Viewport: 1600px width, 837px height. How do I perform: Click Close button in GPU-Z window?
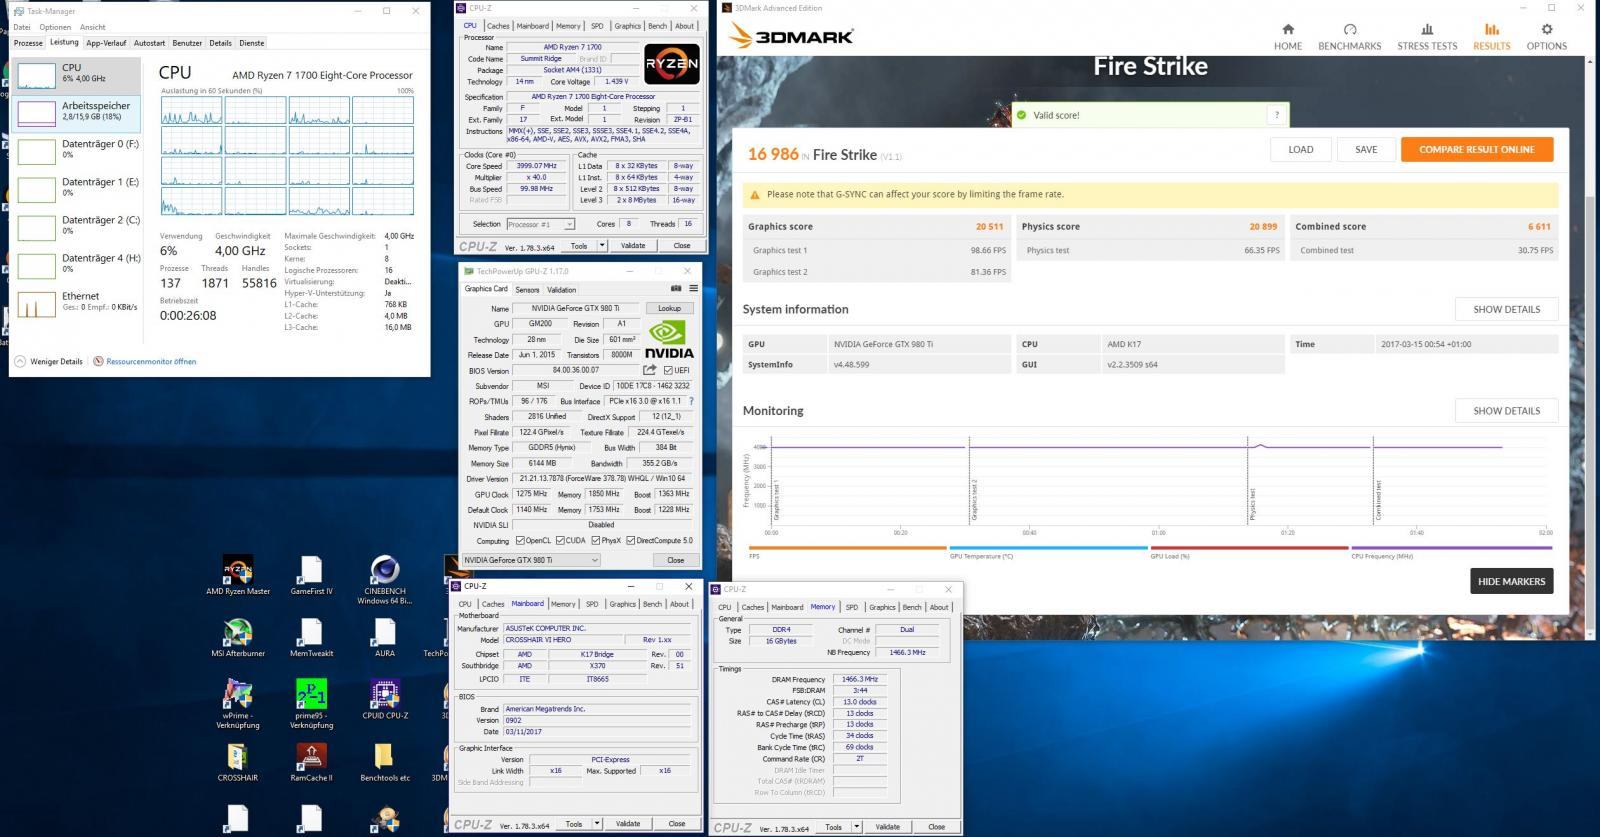click(x=676, y=560)
